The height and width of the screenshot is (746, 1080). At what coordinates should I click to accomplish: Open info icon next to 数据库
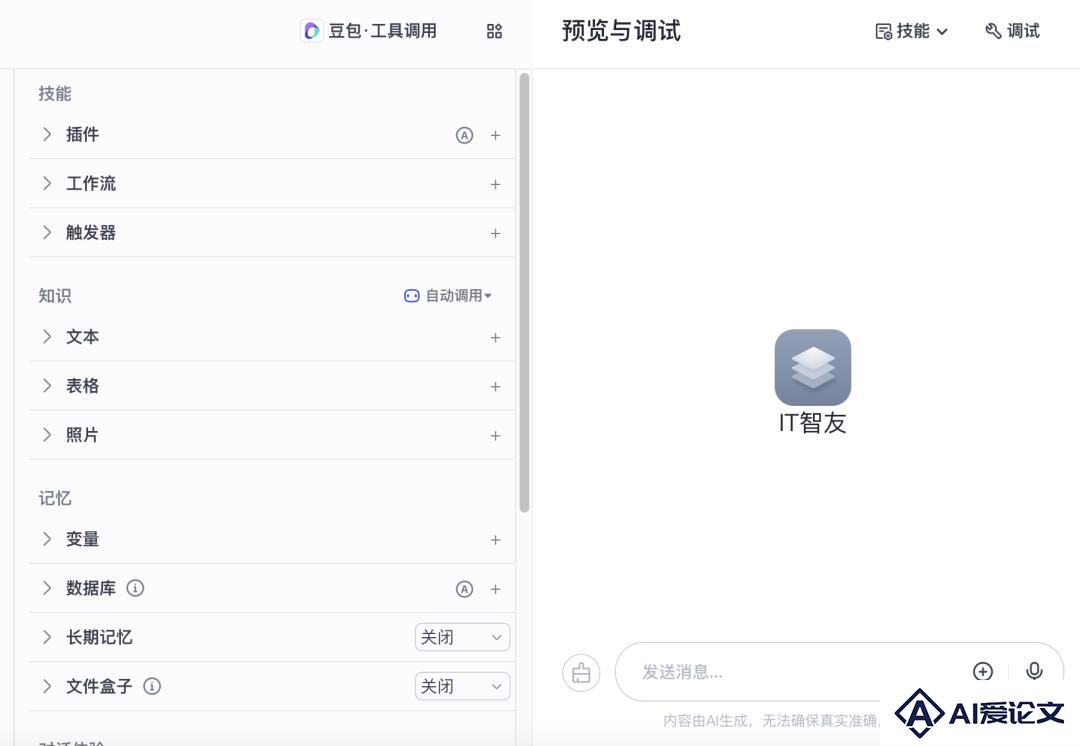coord(135,588)
